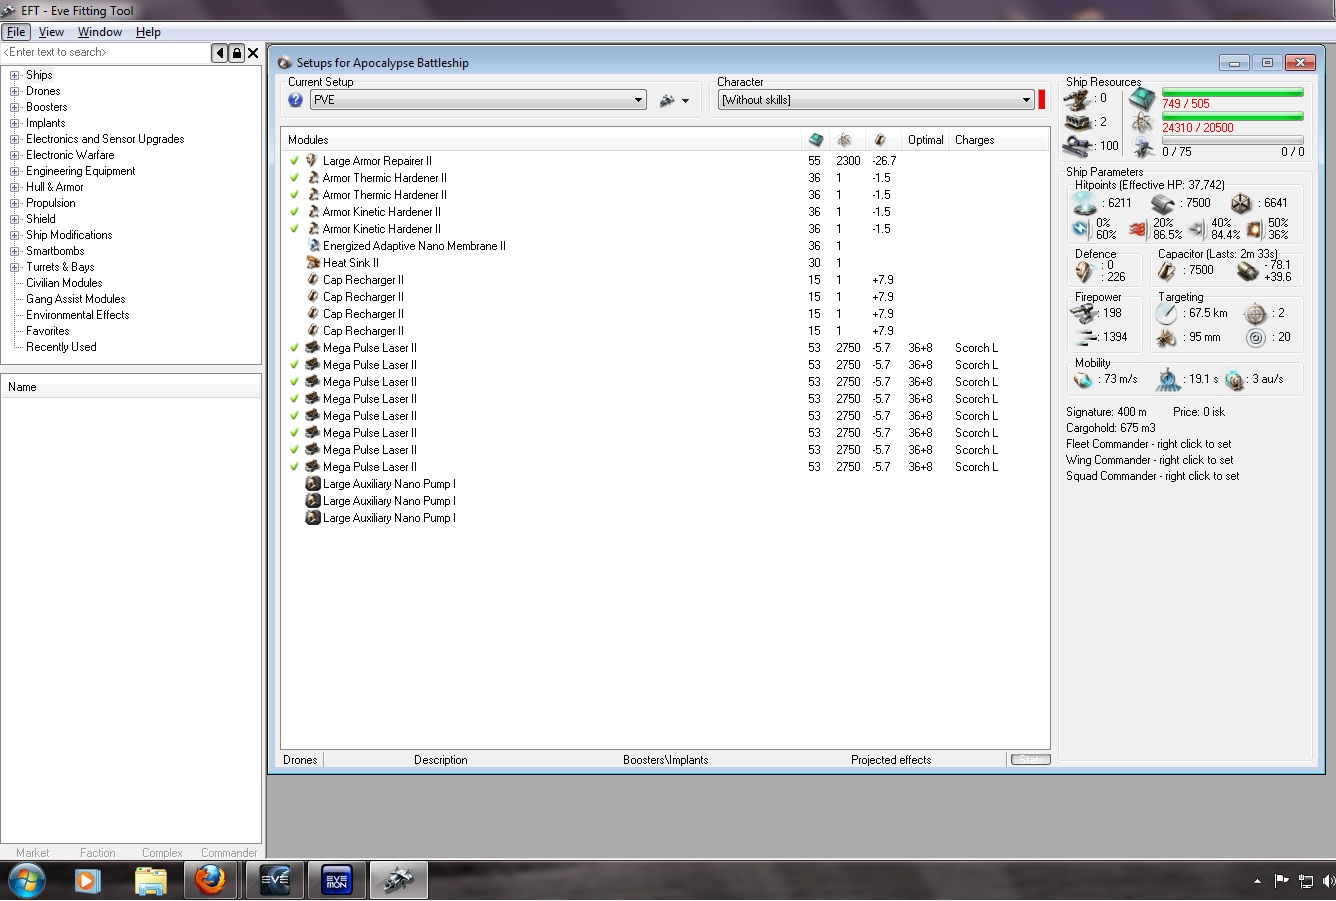Open Windows Explorer from the taskbar
1336x901 pixels.
click(x=150, y=880)
